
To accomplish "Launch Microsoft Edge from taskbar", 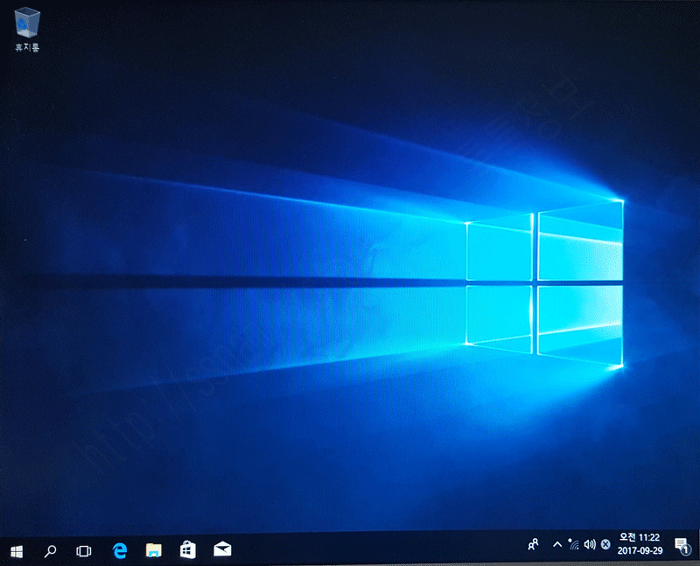I will tap(120, 550).
